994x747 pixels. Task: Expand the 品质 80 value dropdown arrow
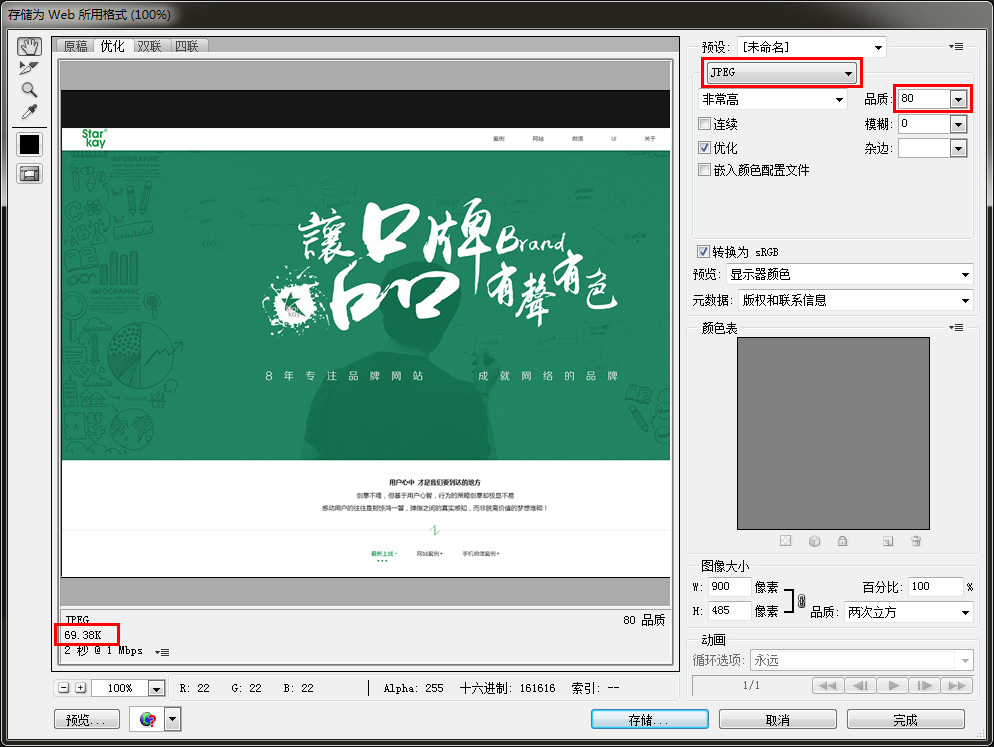coord(958,99)
